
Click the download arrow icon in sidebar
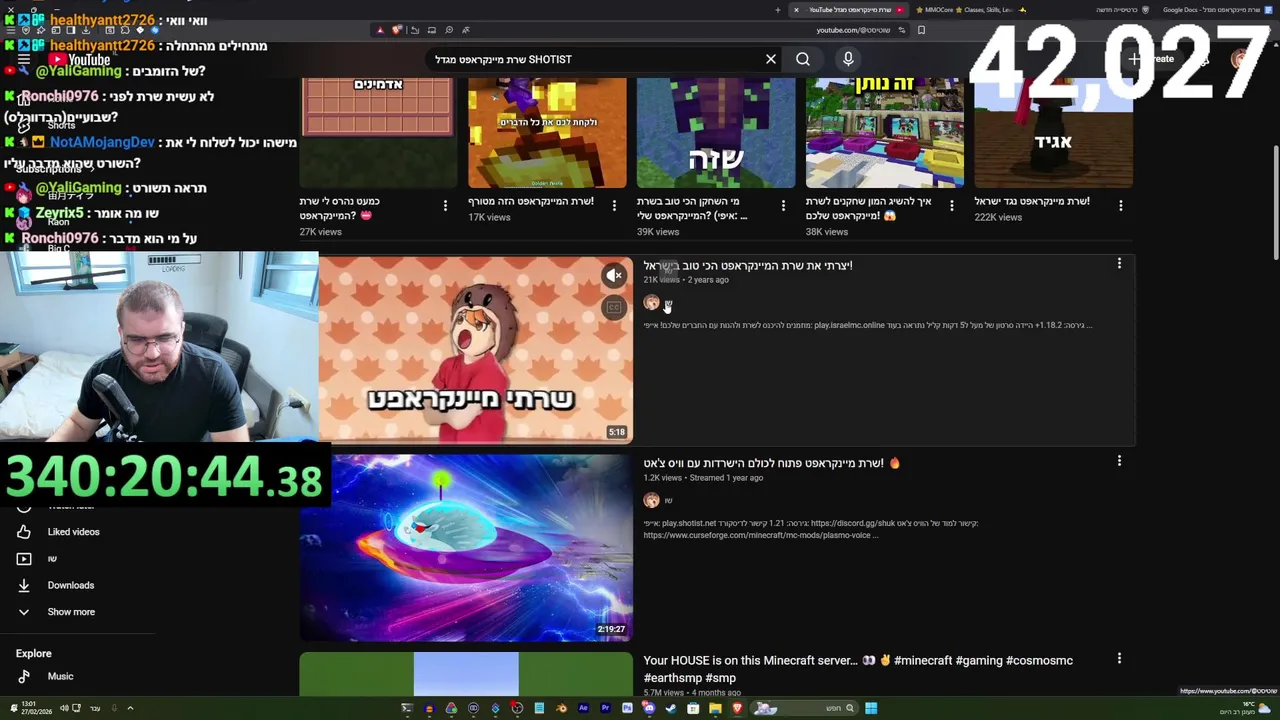(x=24, y=585)
